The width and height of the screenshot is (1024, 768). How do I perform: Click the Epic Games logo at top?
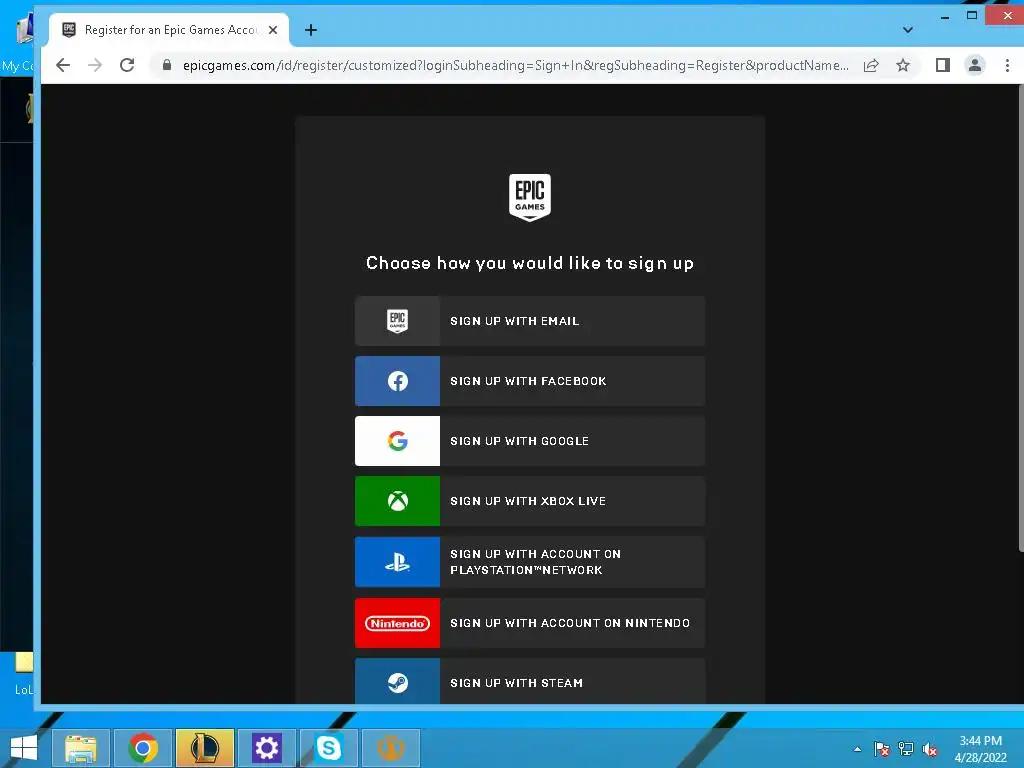pyautogui.click(x=530, y=197)
